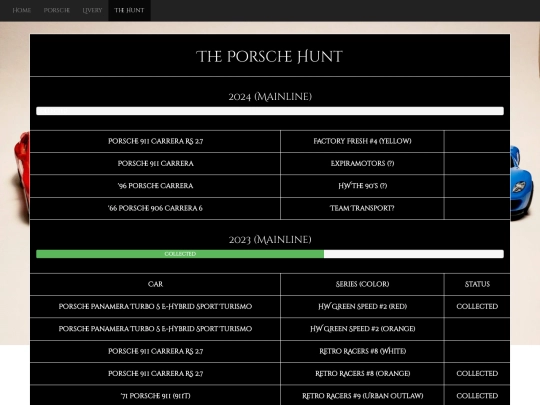
Task: Select The Hunt nav tab
Action: 129,10
